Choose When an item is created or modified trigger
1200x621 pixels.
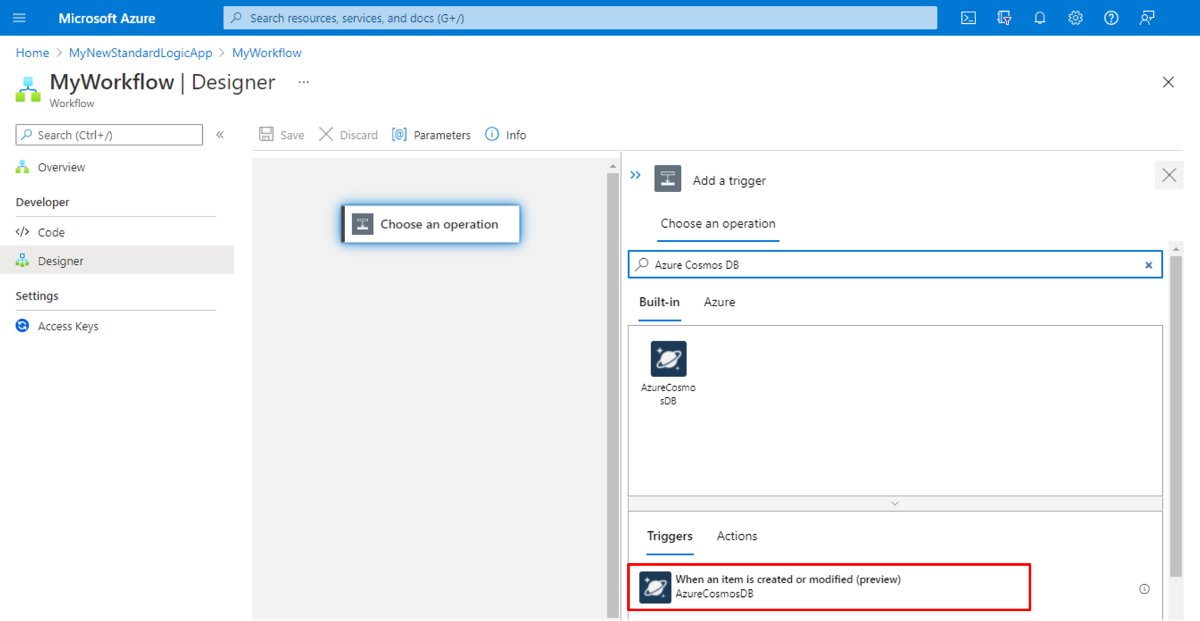click(829, 587)
